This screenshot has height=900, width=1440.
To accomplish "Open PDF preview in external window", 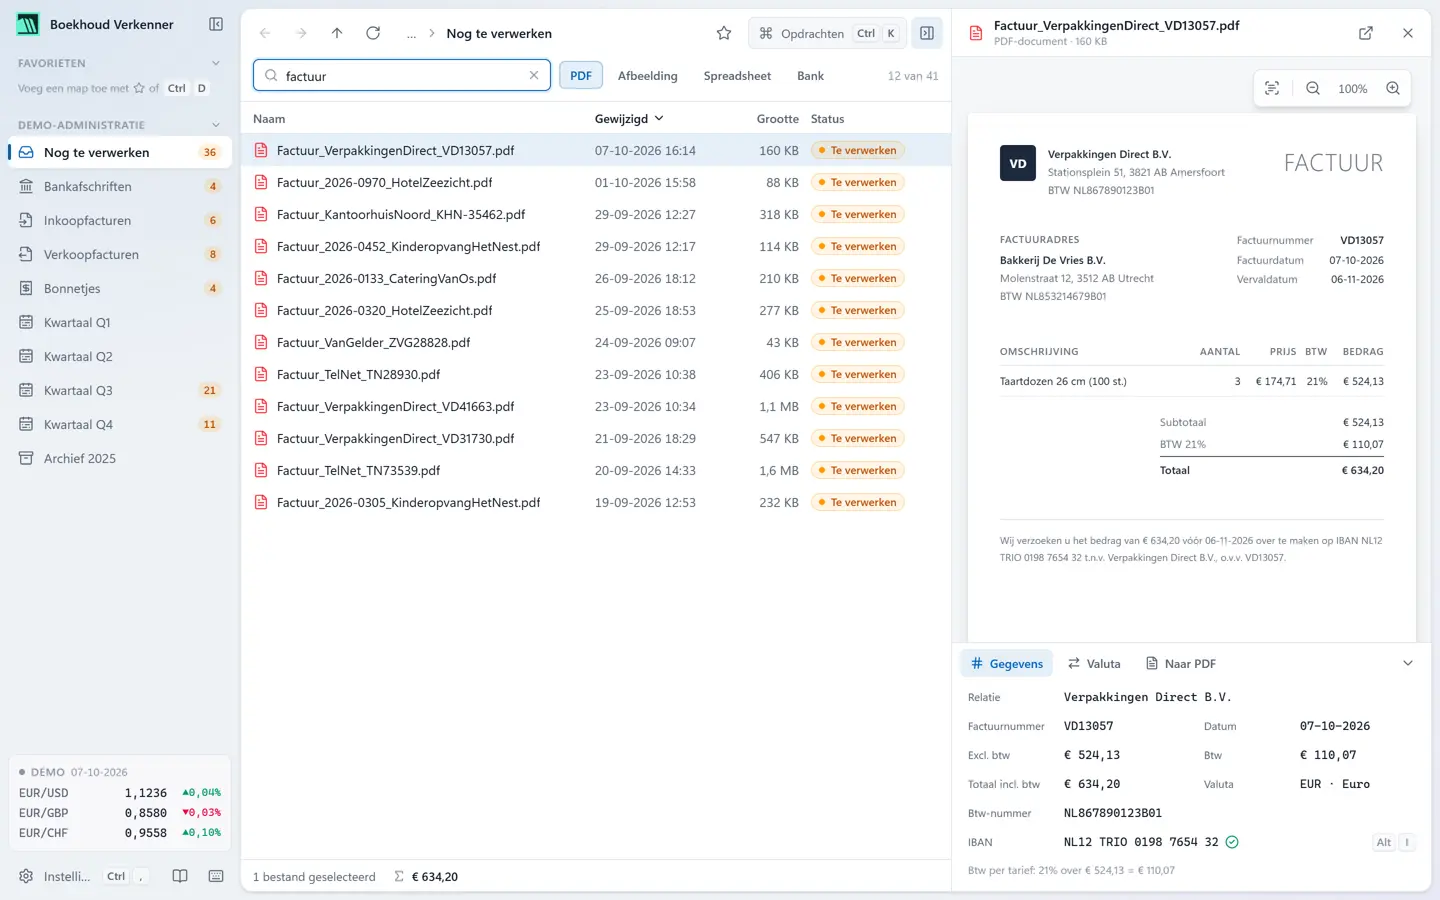I will (1366, 33).
